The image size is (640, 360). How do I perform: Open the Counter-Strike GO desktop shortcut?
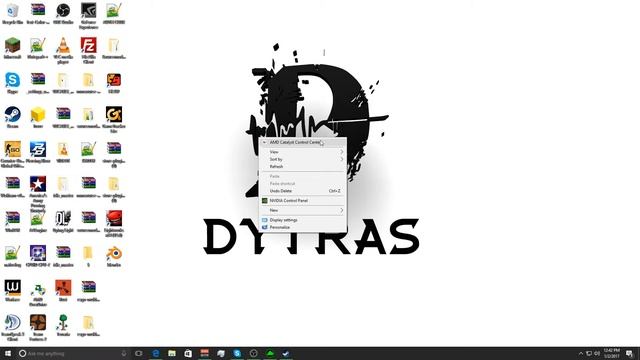tap(13, 149)
